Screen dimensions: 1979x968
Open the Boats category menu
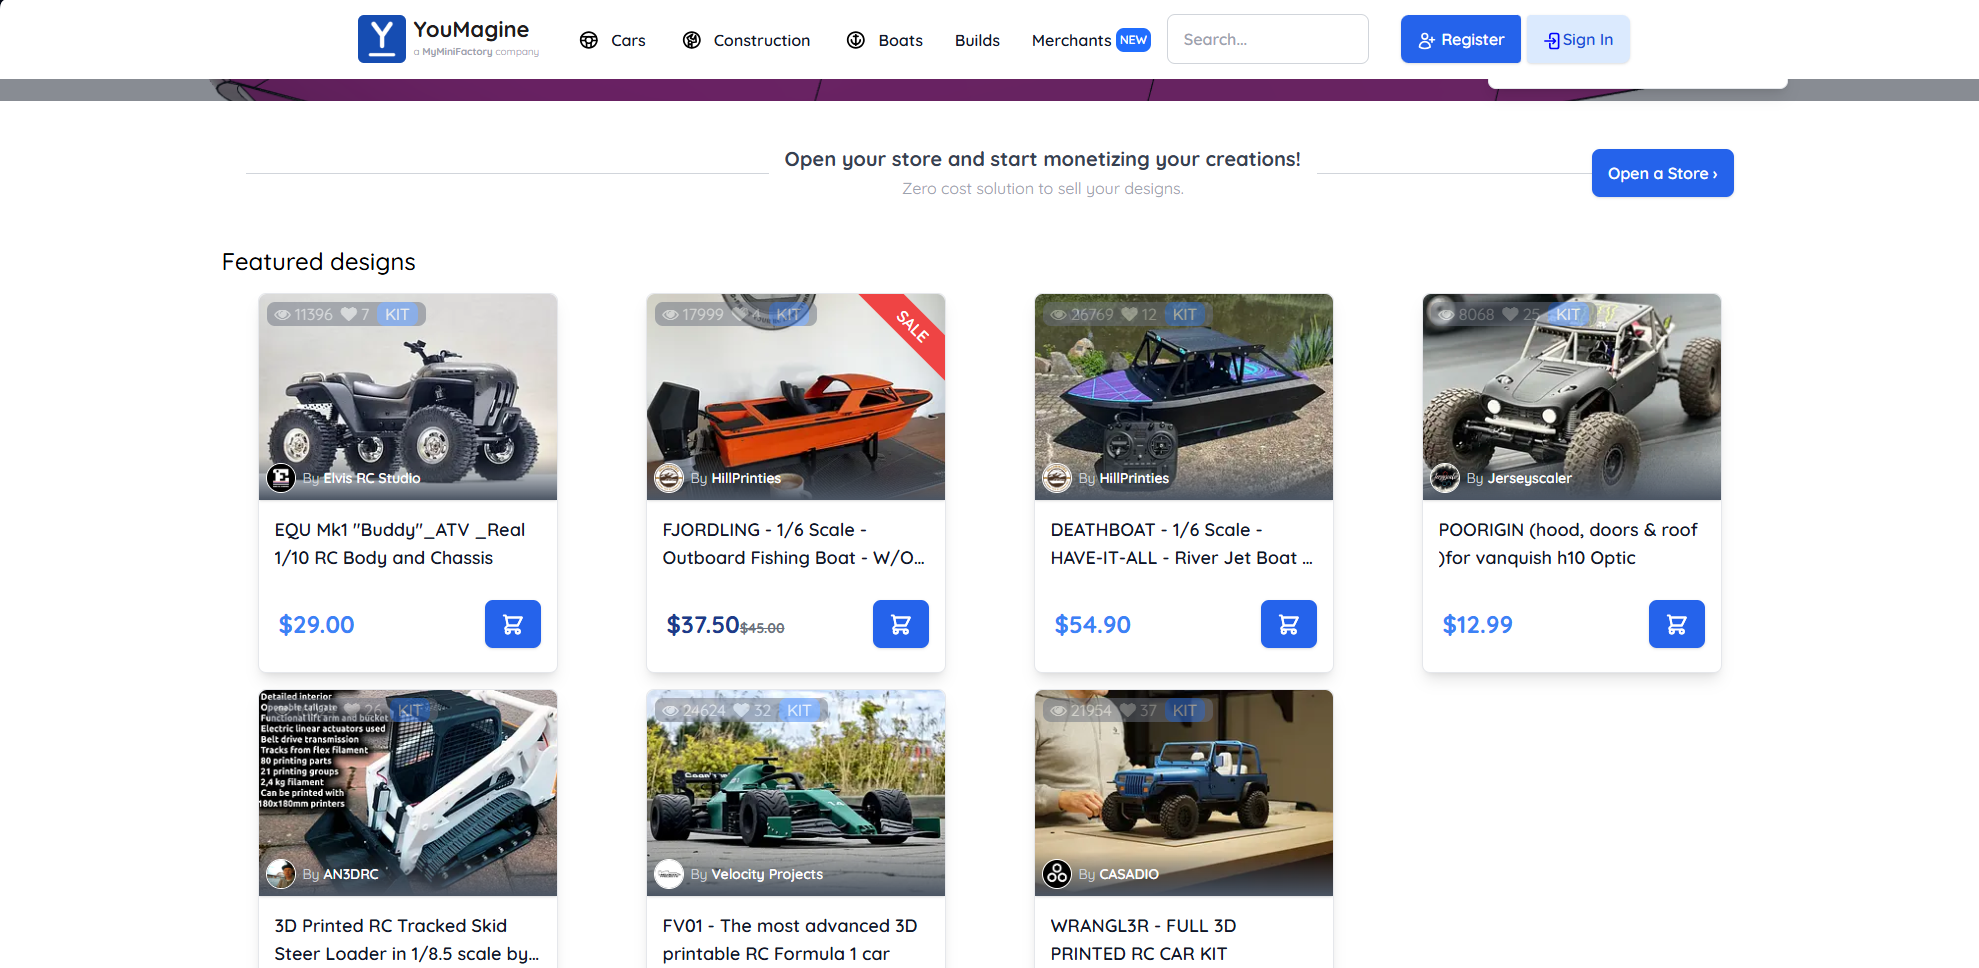click(885, 40)
